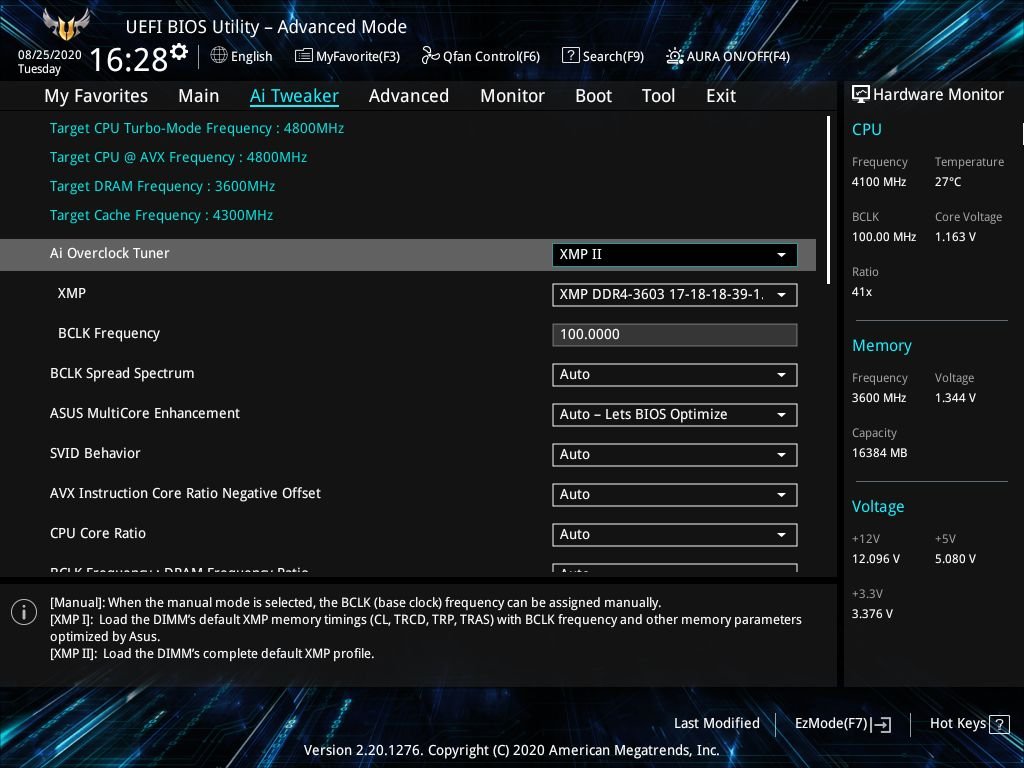
Task: Click the BCLK Frequency input field
Action: (x=675, y=334)
